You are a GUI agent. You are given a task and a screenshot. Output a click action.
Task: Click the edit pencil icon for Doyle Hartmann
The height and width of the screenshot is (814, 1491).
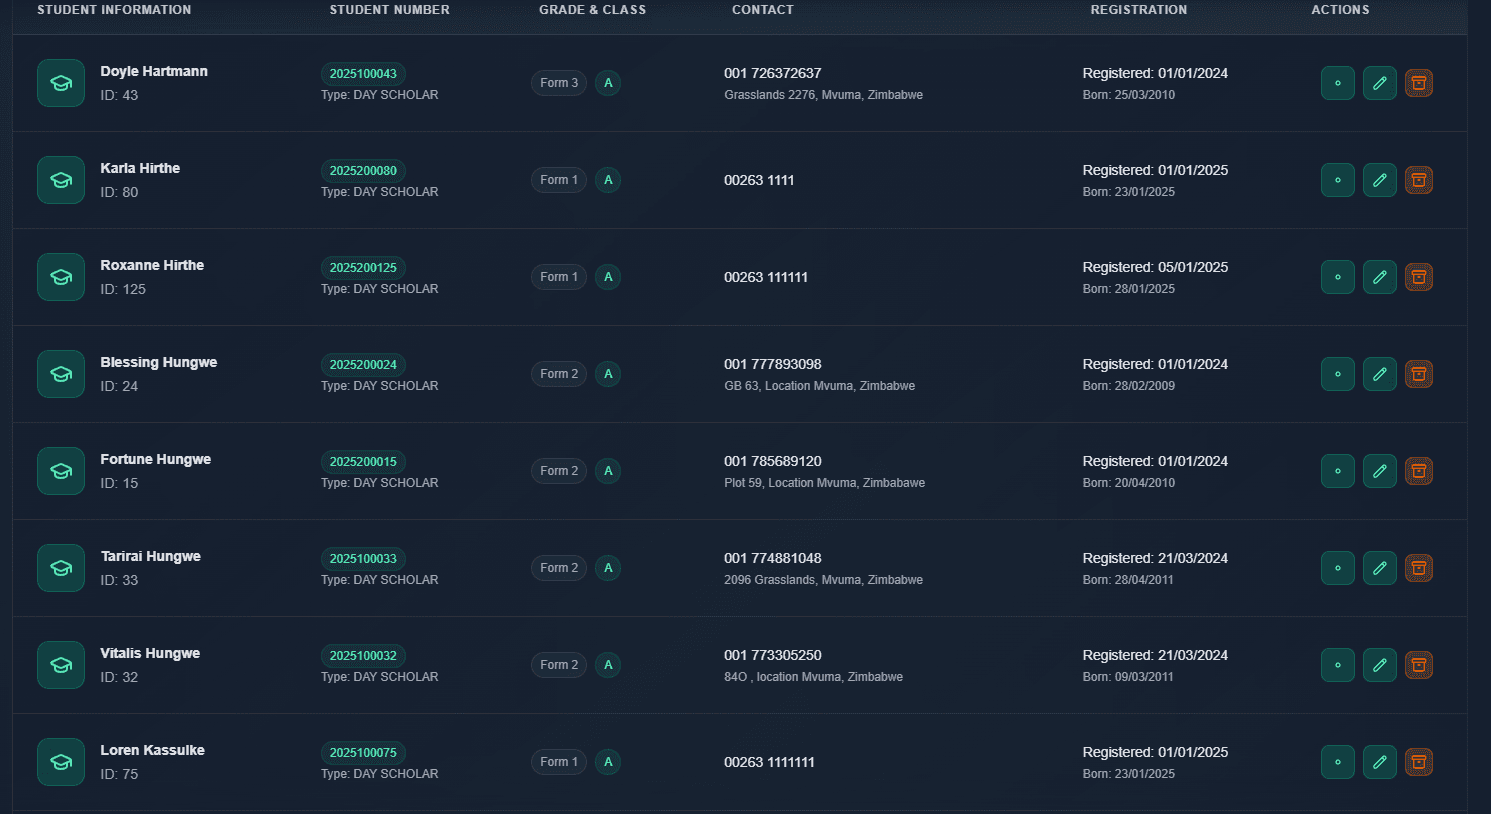click(x=1379, y=83)
